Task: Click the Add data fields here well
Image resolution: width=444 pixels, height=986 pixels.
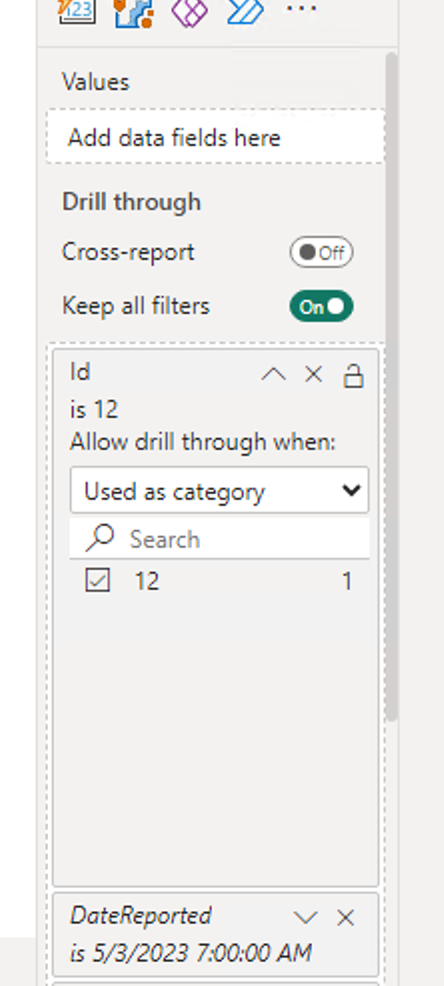Action: pos(216,137)
